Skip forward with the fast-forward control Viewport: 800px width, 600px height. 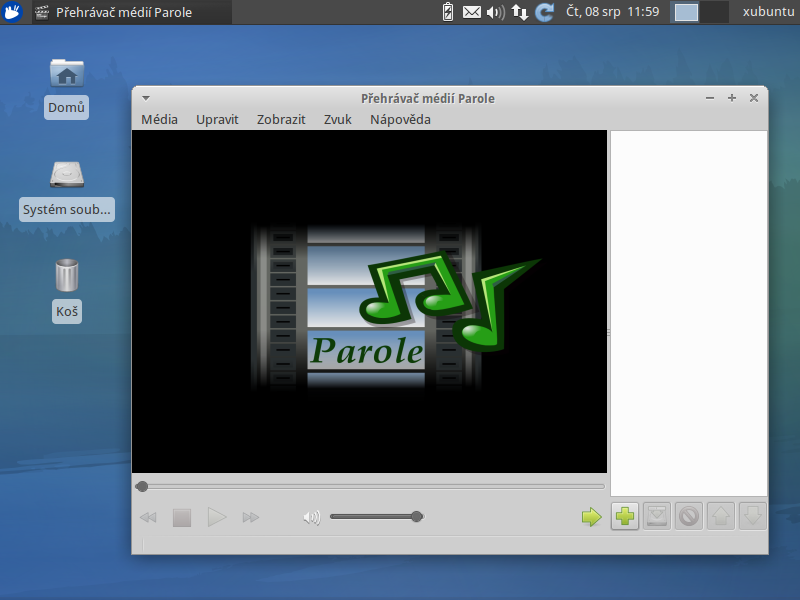[250, 516]
